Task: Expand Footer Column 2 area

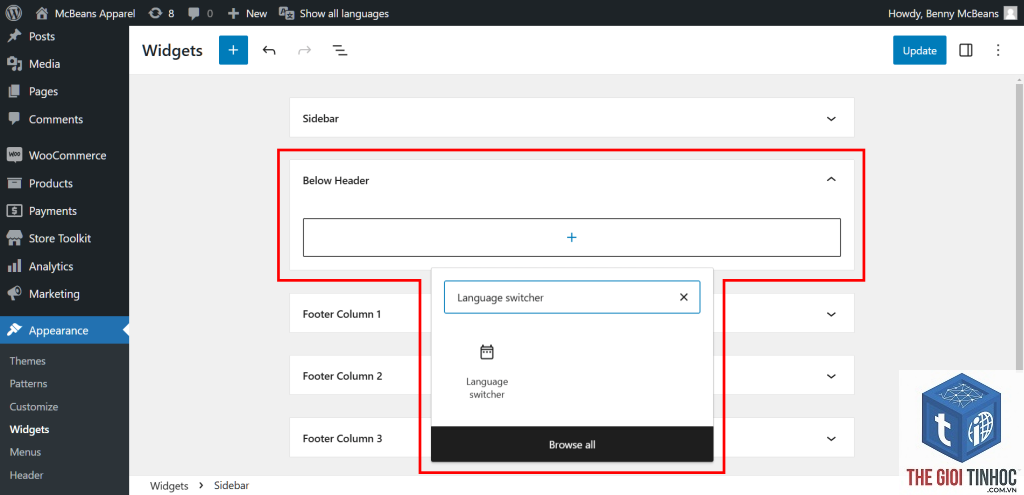Action: [x=831, y=376]
